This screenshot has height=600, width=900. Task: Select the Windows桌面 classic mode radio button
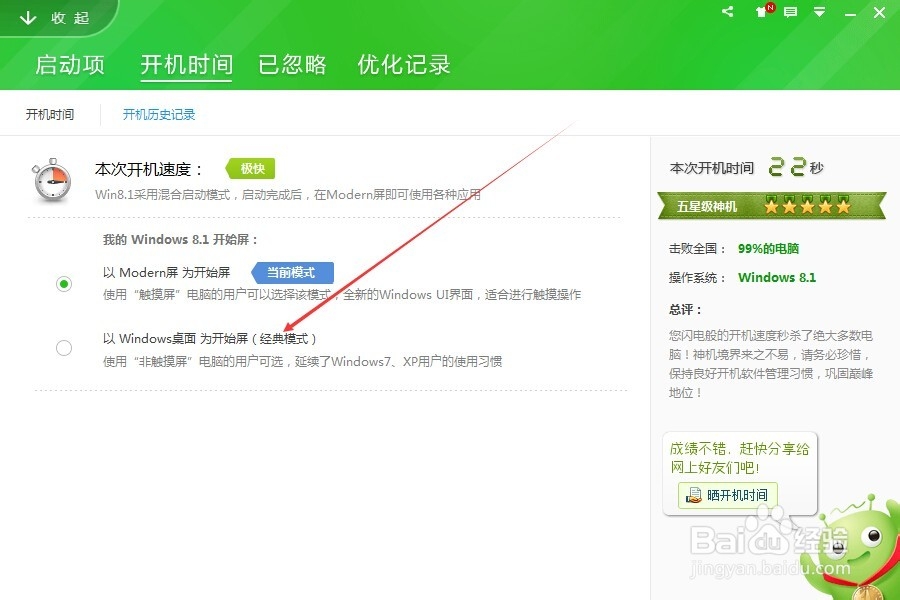tap(64, 347)
